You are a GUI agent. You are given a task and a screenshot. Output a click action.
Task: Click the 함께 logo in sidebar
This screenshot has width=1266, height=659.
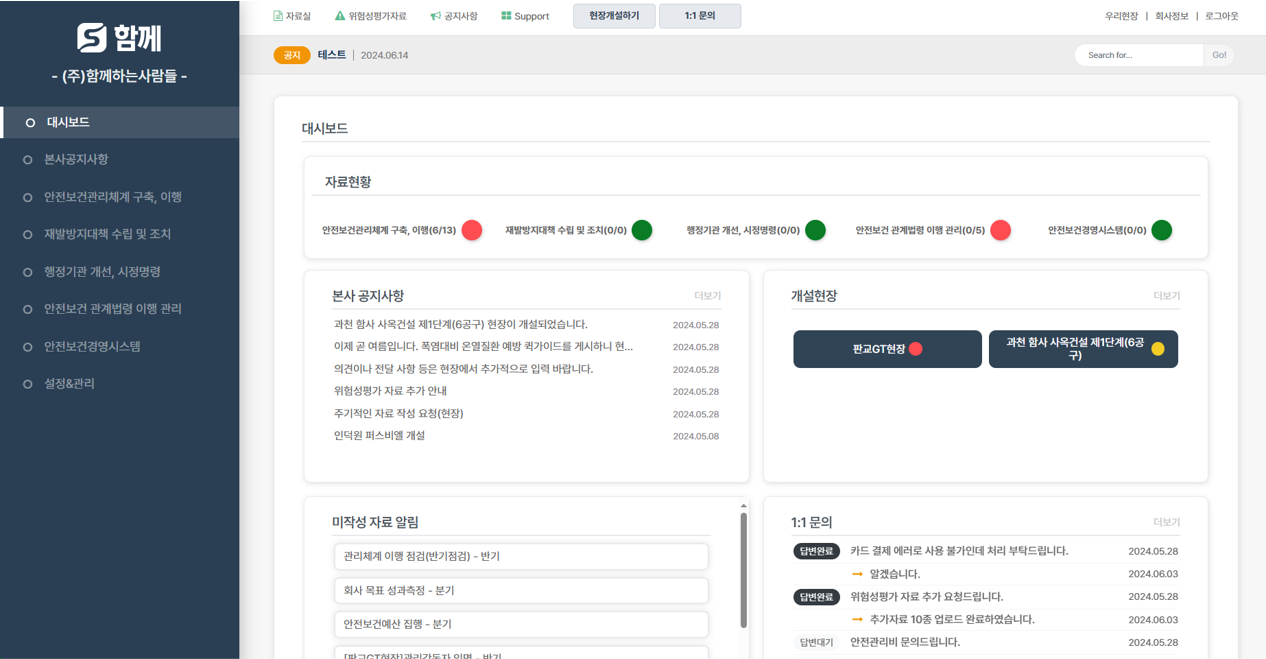click(119, 38)
